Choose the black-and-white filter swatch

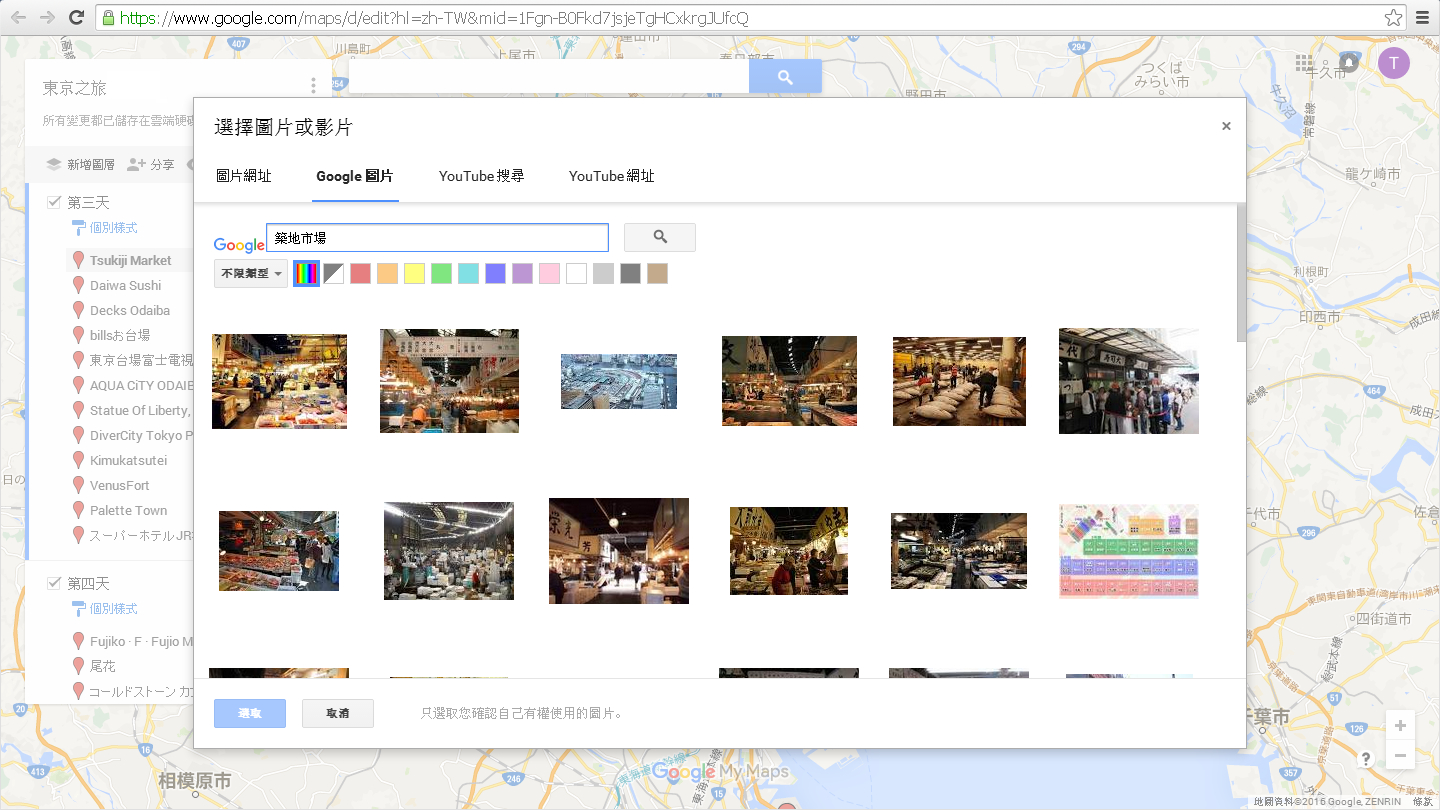click(333, 273)
